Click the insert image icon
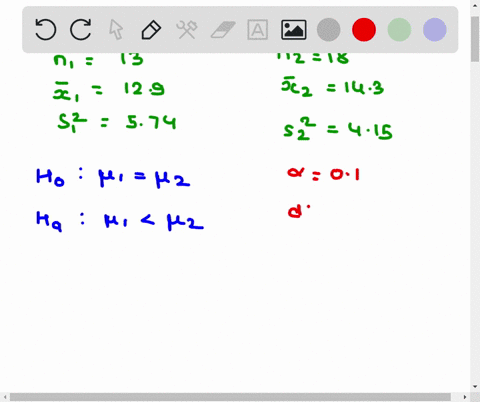 (x=293, y=30)
